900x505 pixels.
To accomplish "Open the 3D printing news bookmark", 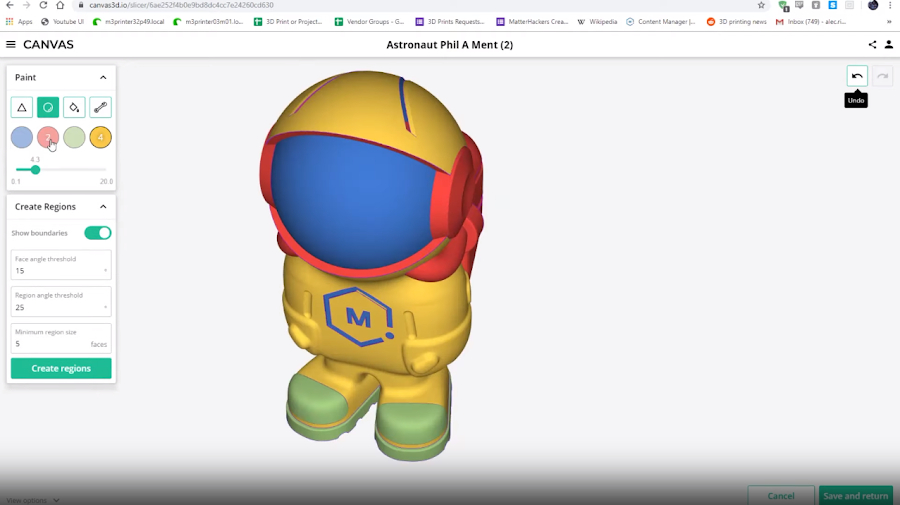I will tap(736, 22).
